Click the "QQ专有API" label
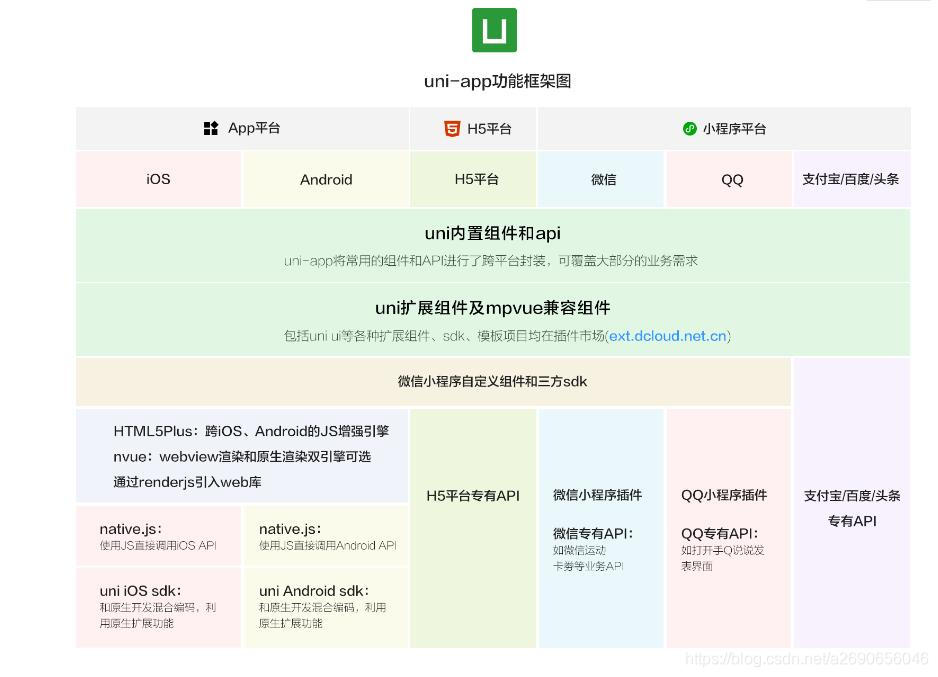The width and height of the screenshot is (938, 677). click(720, 533)
